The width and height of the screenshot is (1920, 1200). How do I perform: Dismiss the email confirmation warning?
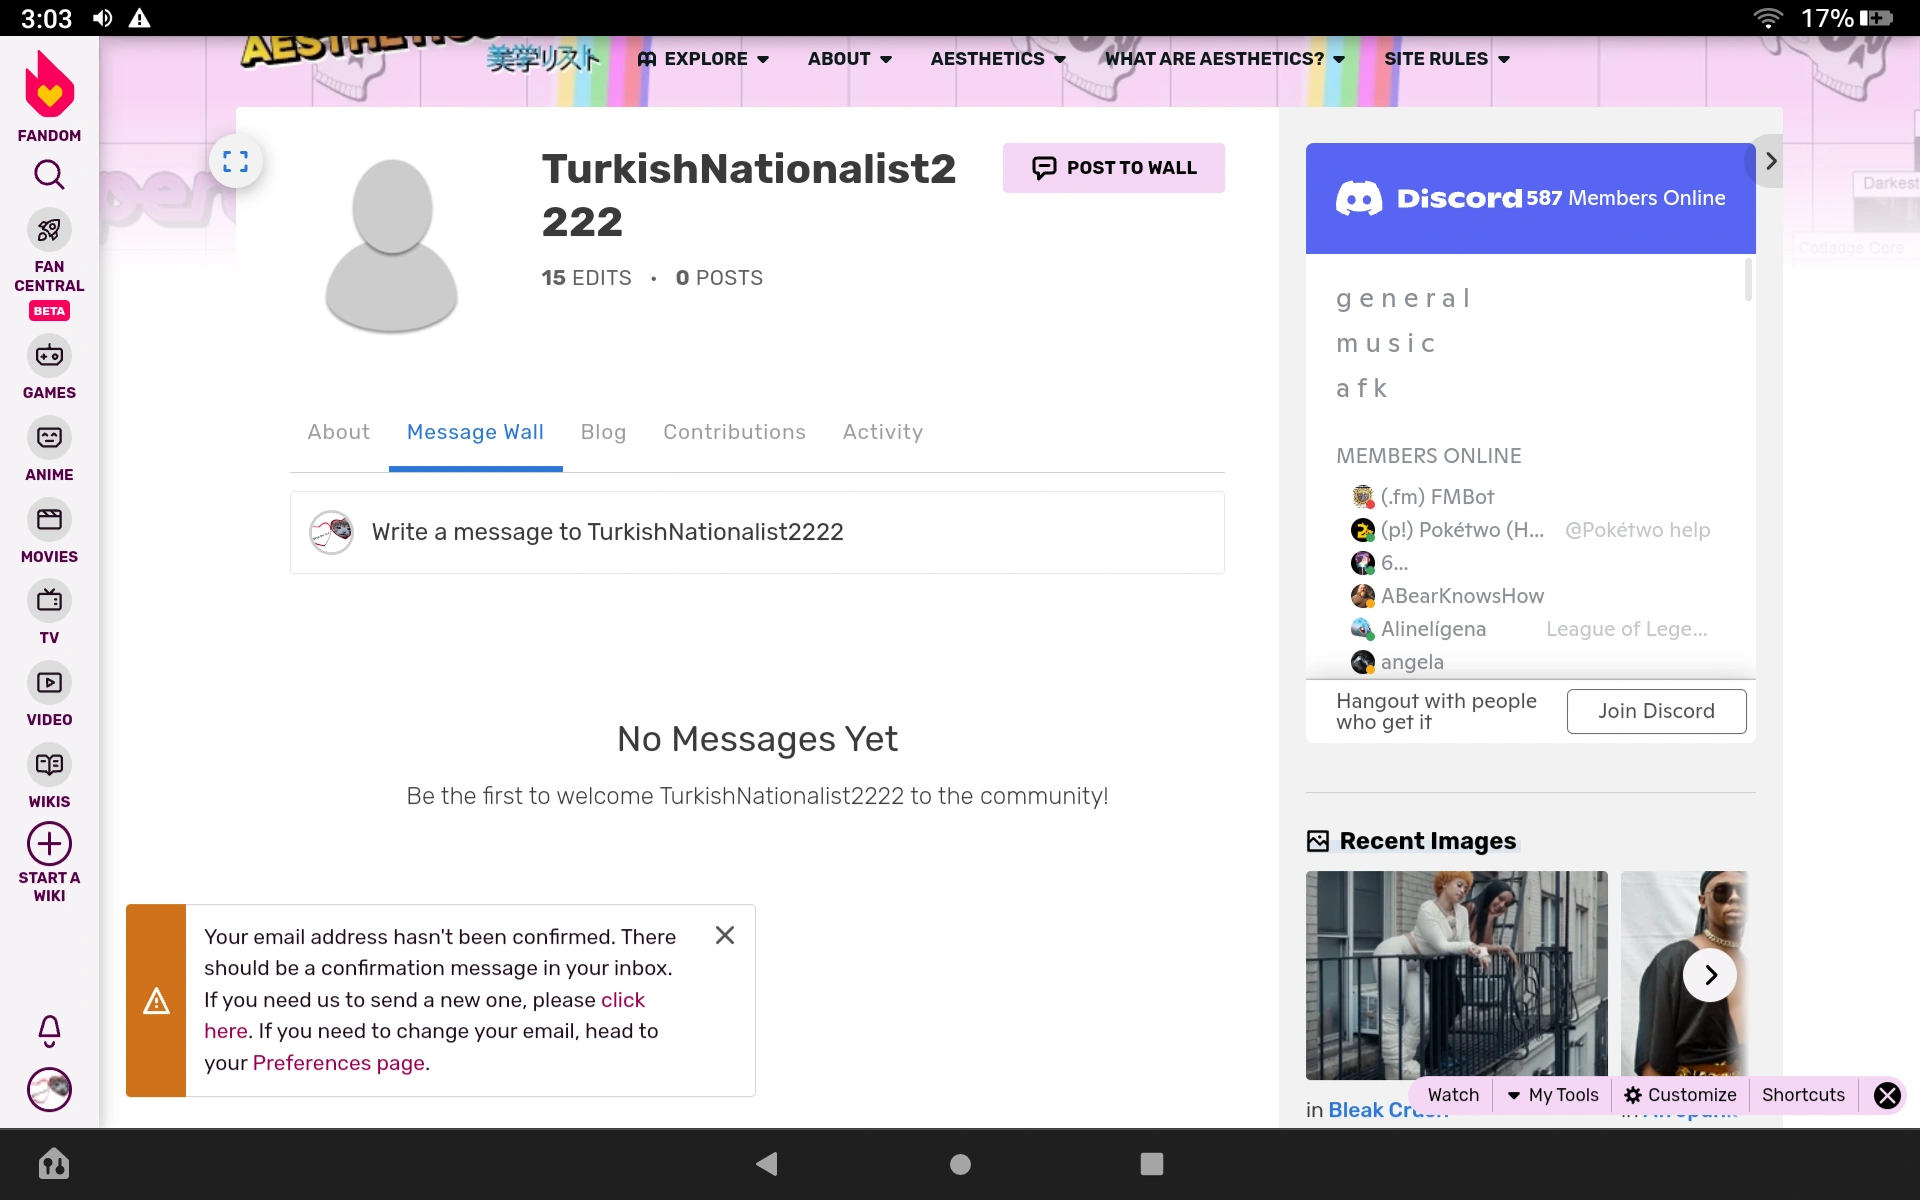(725, 935)
